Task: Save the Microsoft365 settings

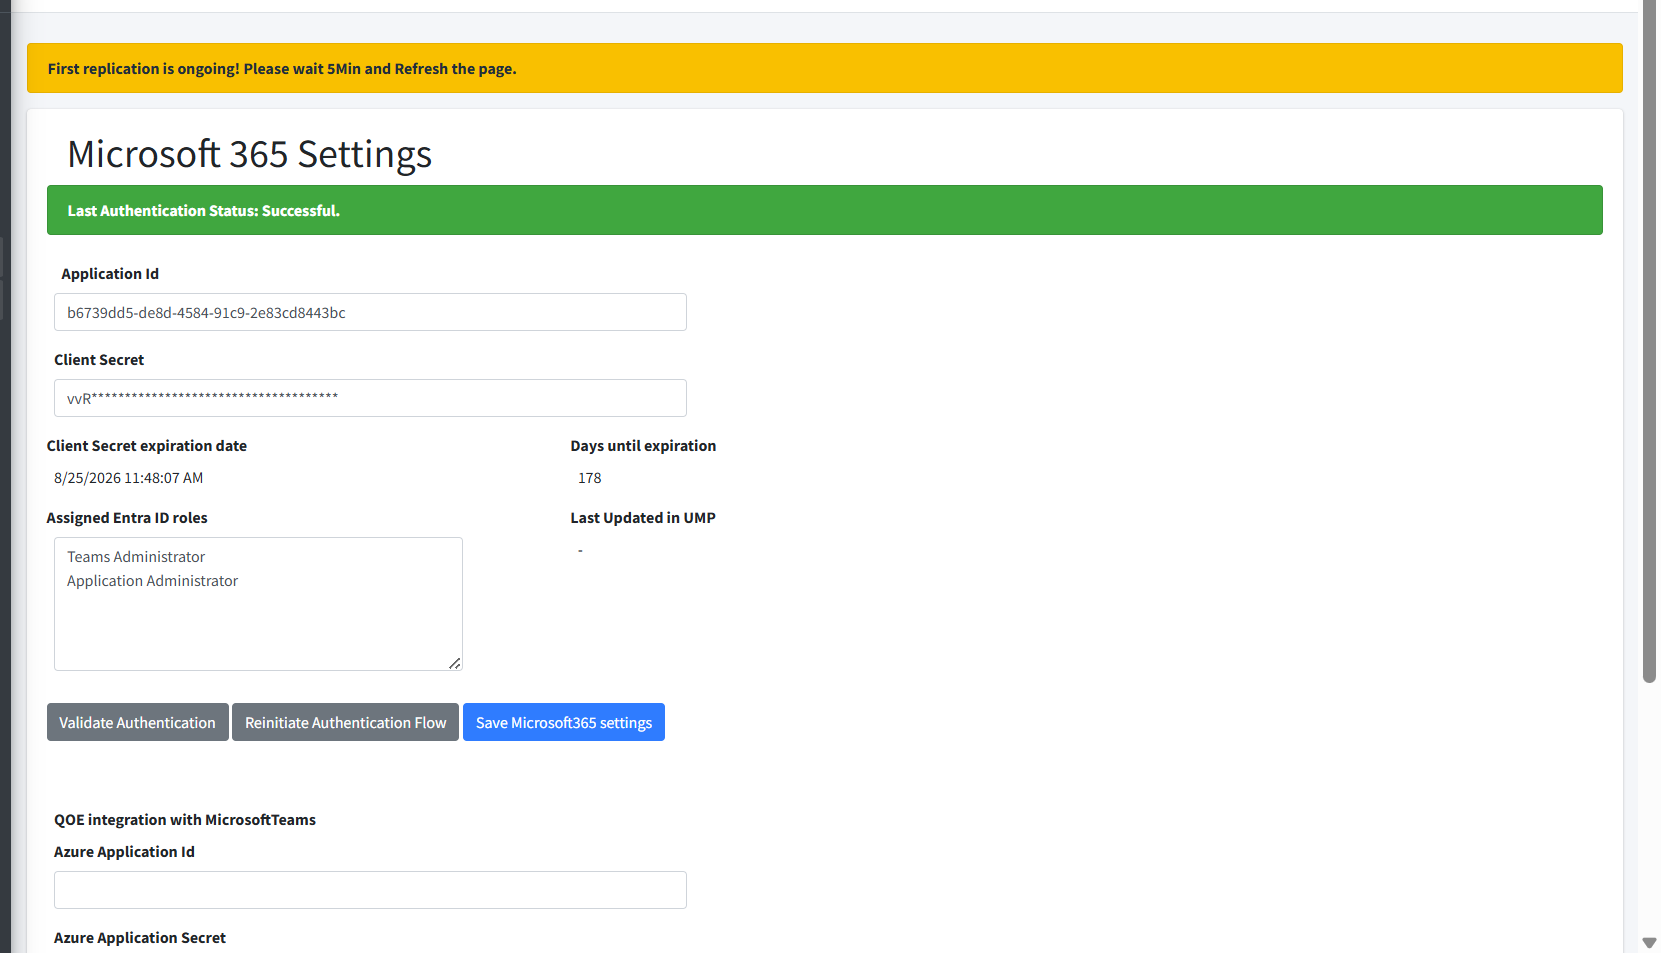Action: (x=563, y=722)
